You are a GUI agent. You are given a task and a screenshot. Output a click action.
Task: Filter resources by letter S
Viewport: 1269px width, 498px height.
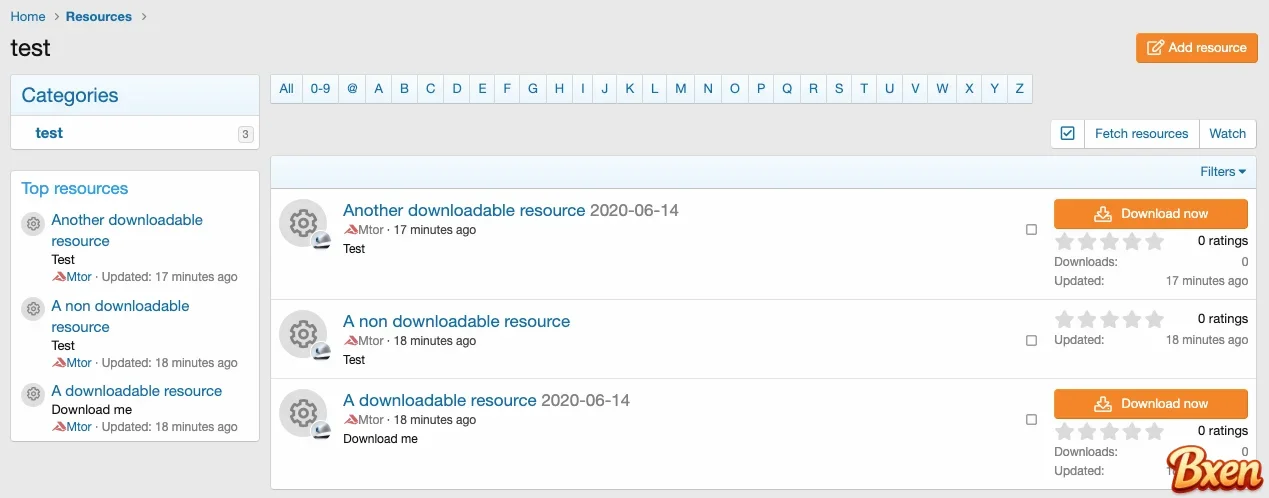839,88
